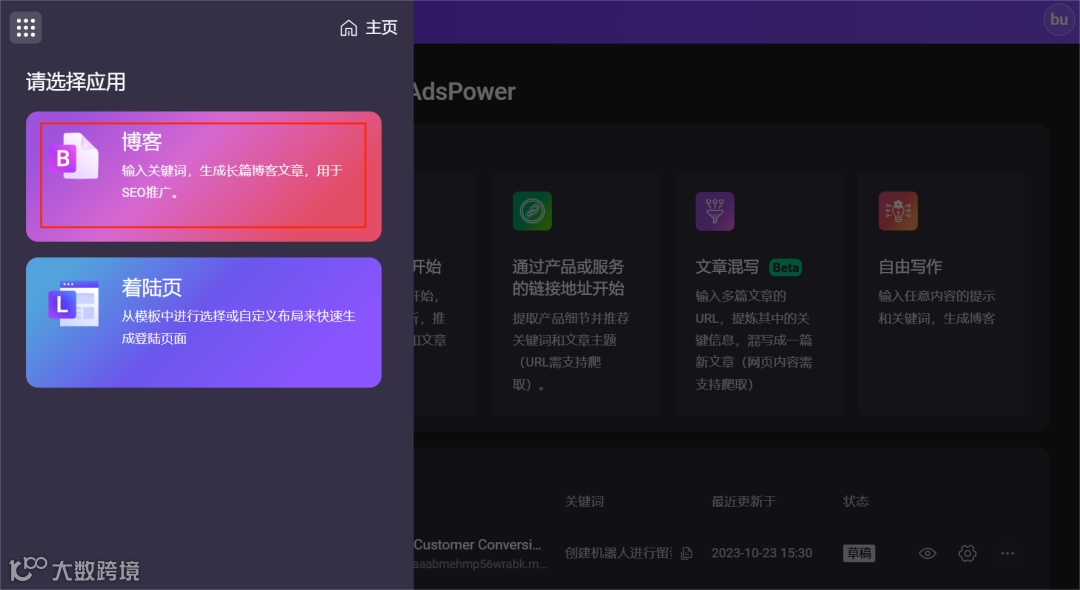Open the Customer Conversi... article link
This screenshot has height=590, width=1080.
[478, 545]
